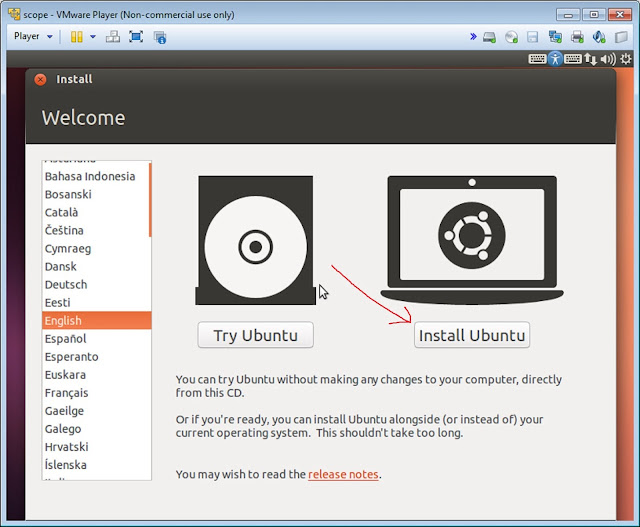This screenshot has width=640, height=527.
Task: Open the network indicator in Ubuntu panel
Action: coord(590,59)
